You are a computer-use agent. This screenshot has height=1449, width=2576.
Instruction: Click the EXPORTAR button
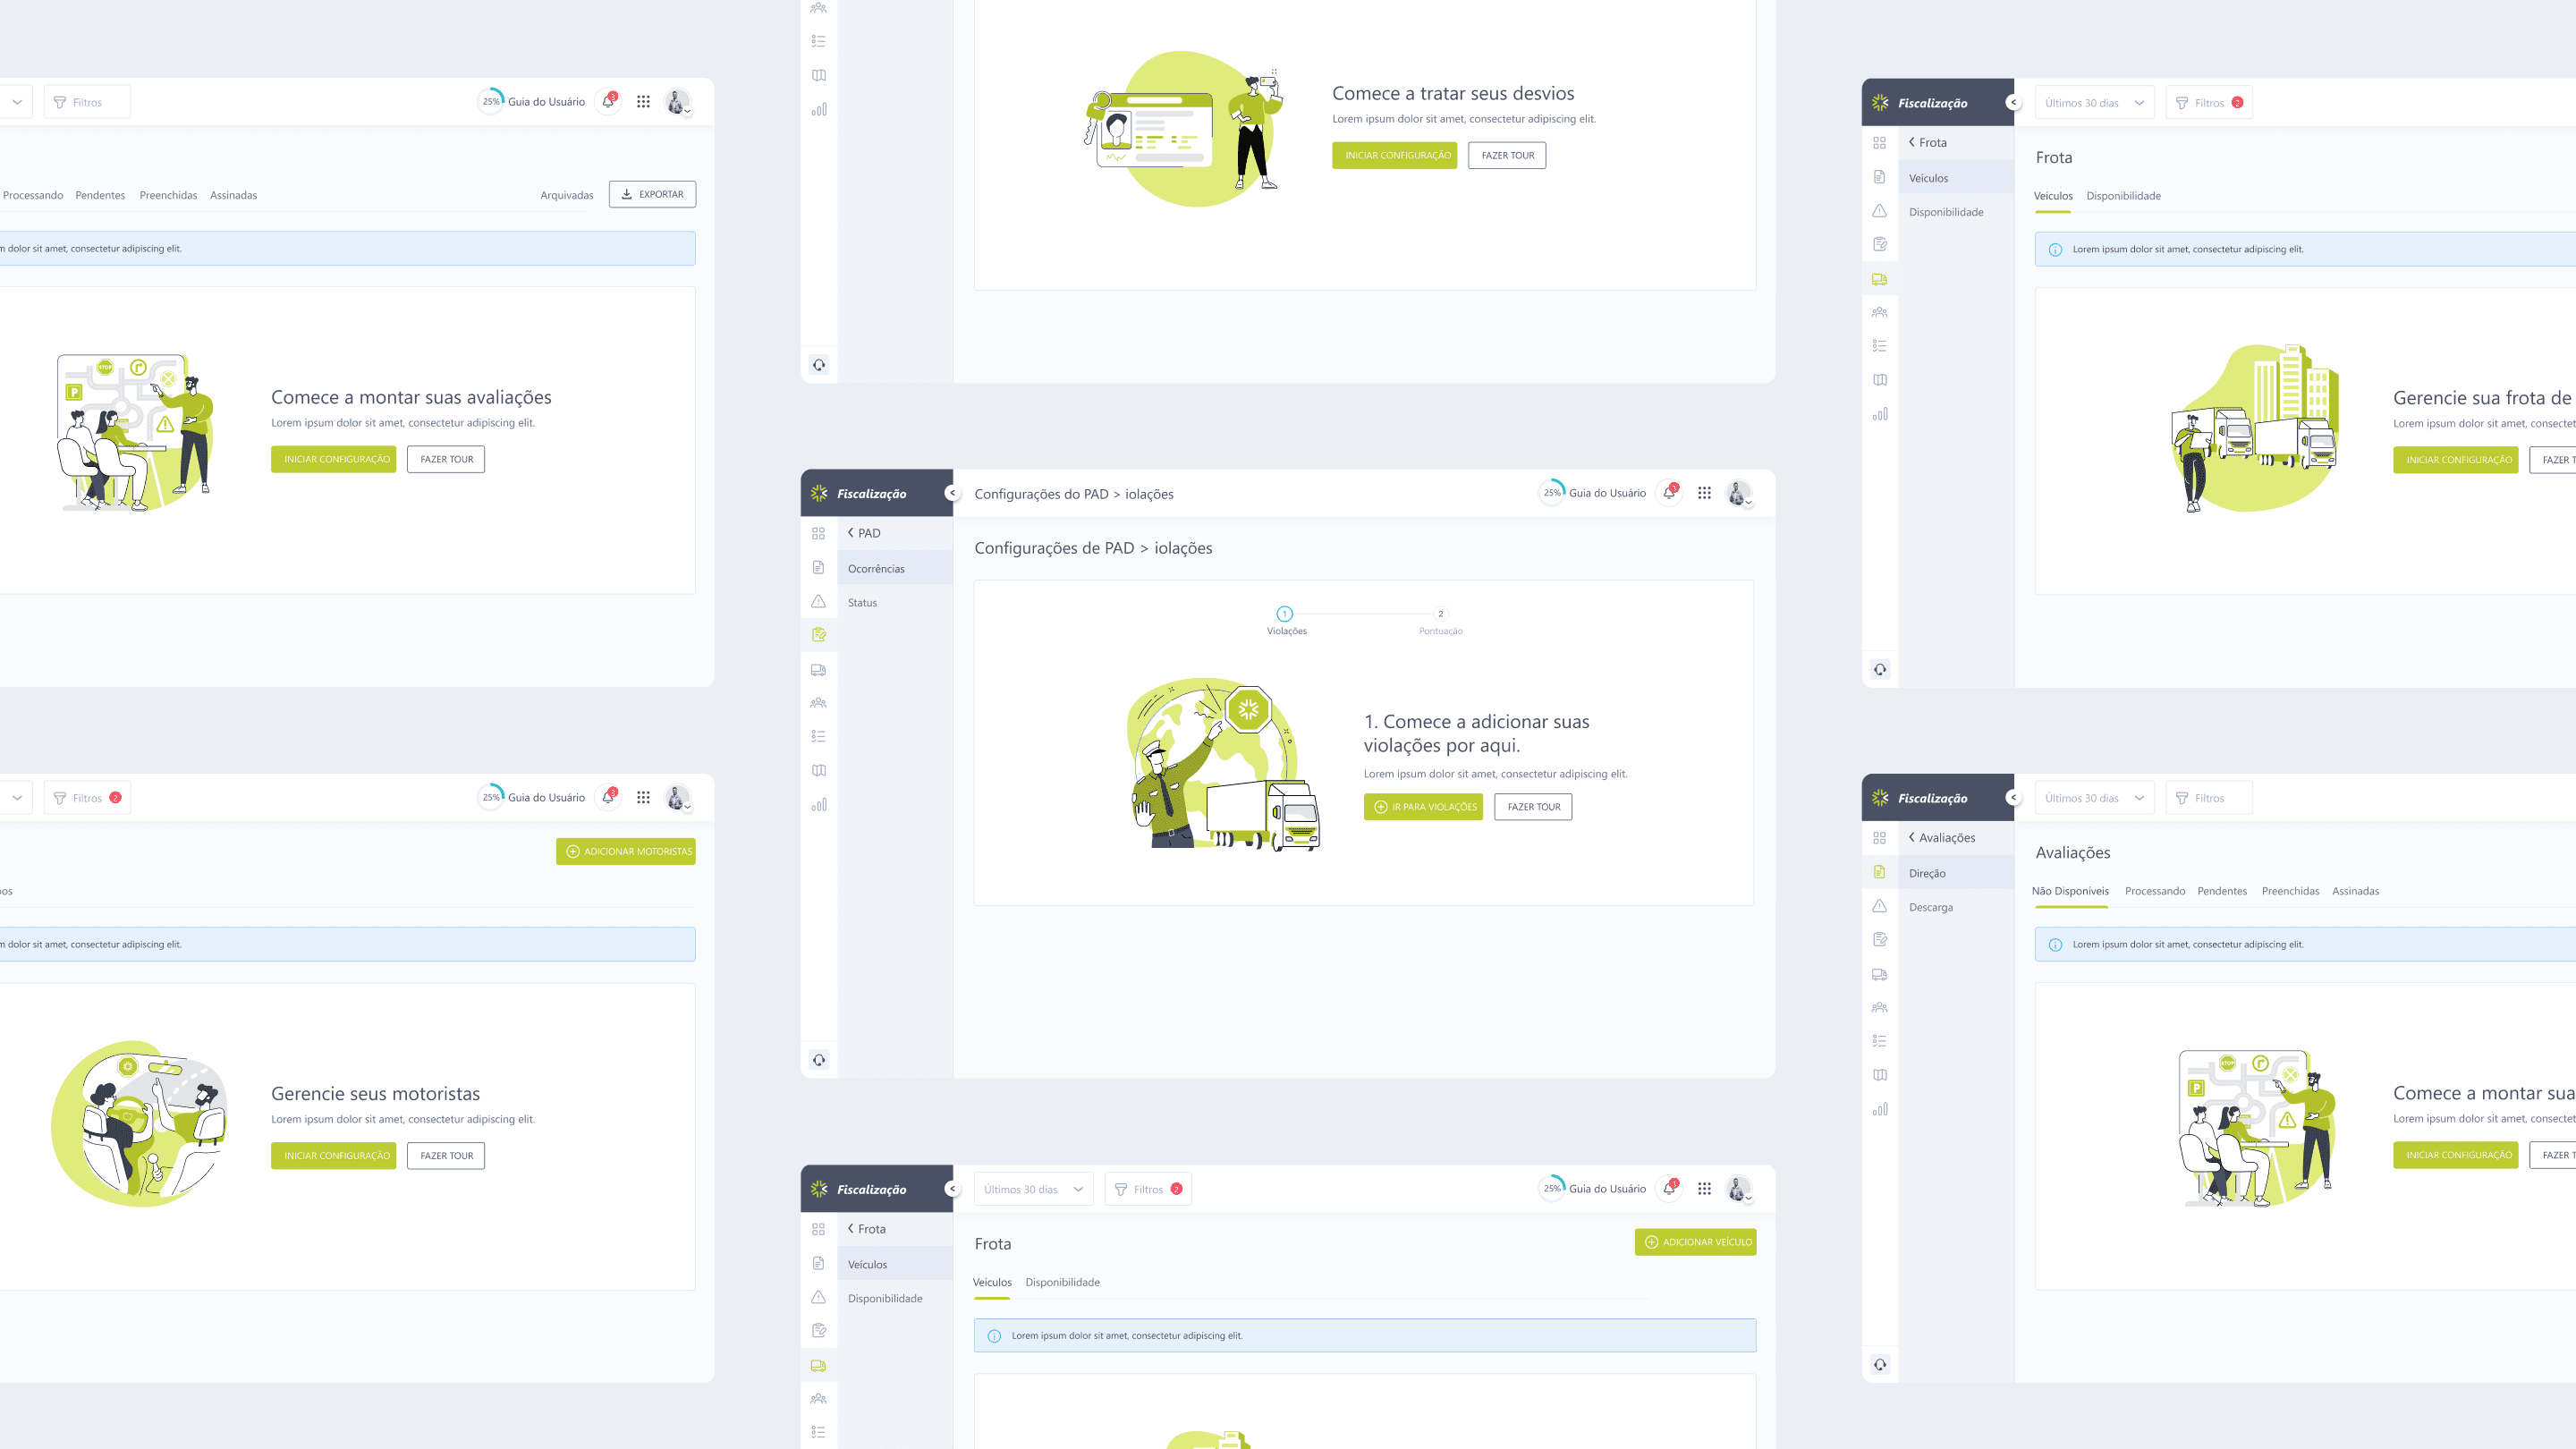click(652, 194)
